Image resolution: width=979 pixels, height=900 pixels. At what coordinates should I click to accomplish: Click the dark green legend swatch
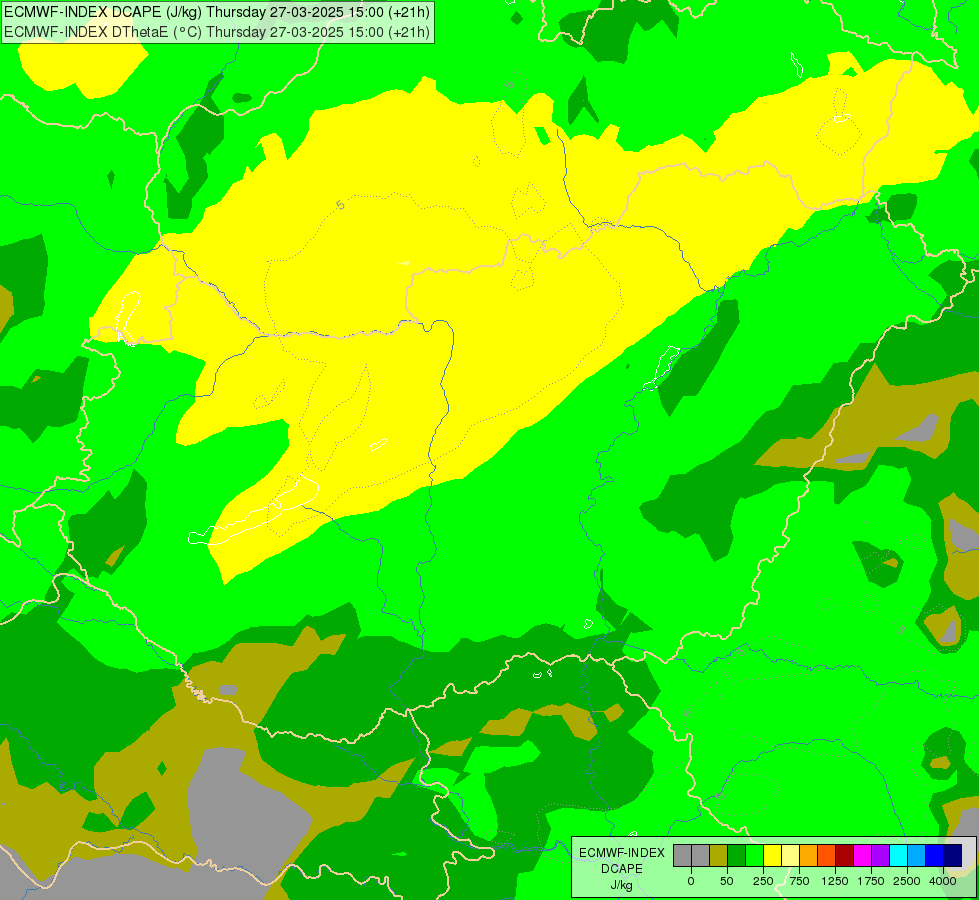tap(737, 856)
